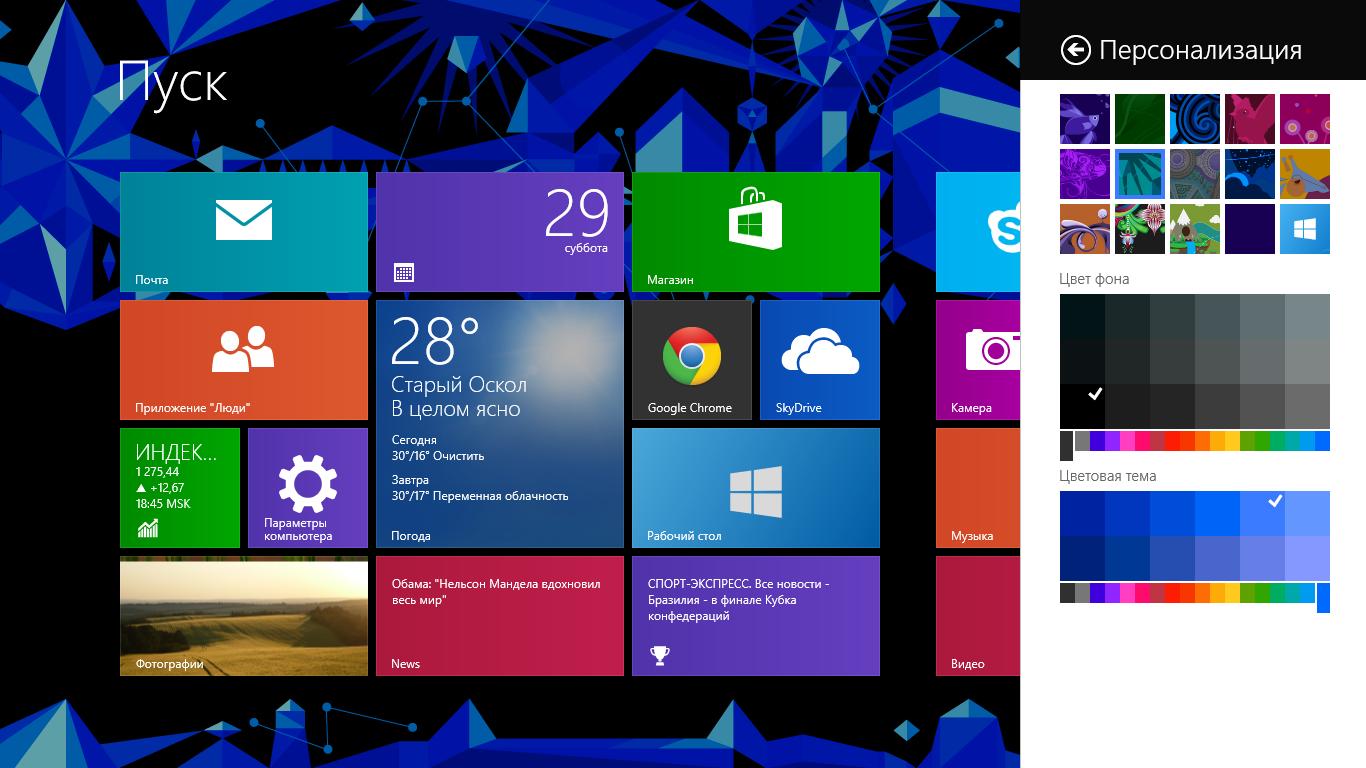Viewport: 1366px width, 768px height.
Task: Choose the night sky with moon thumbnail
Action: click(x=1250, y=174)
